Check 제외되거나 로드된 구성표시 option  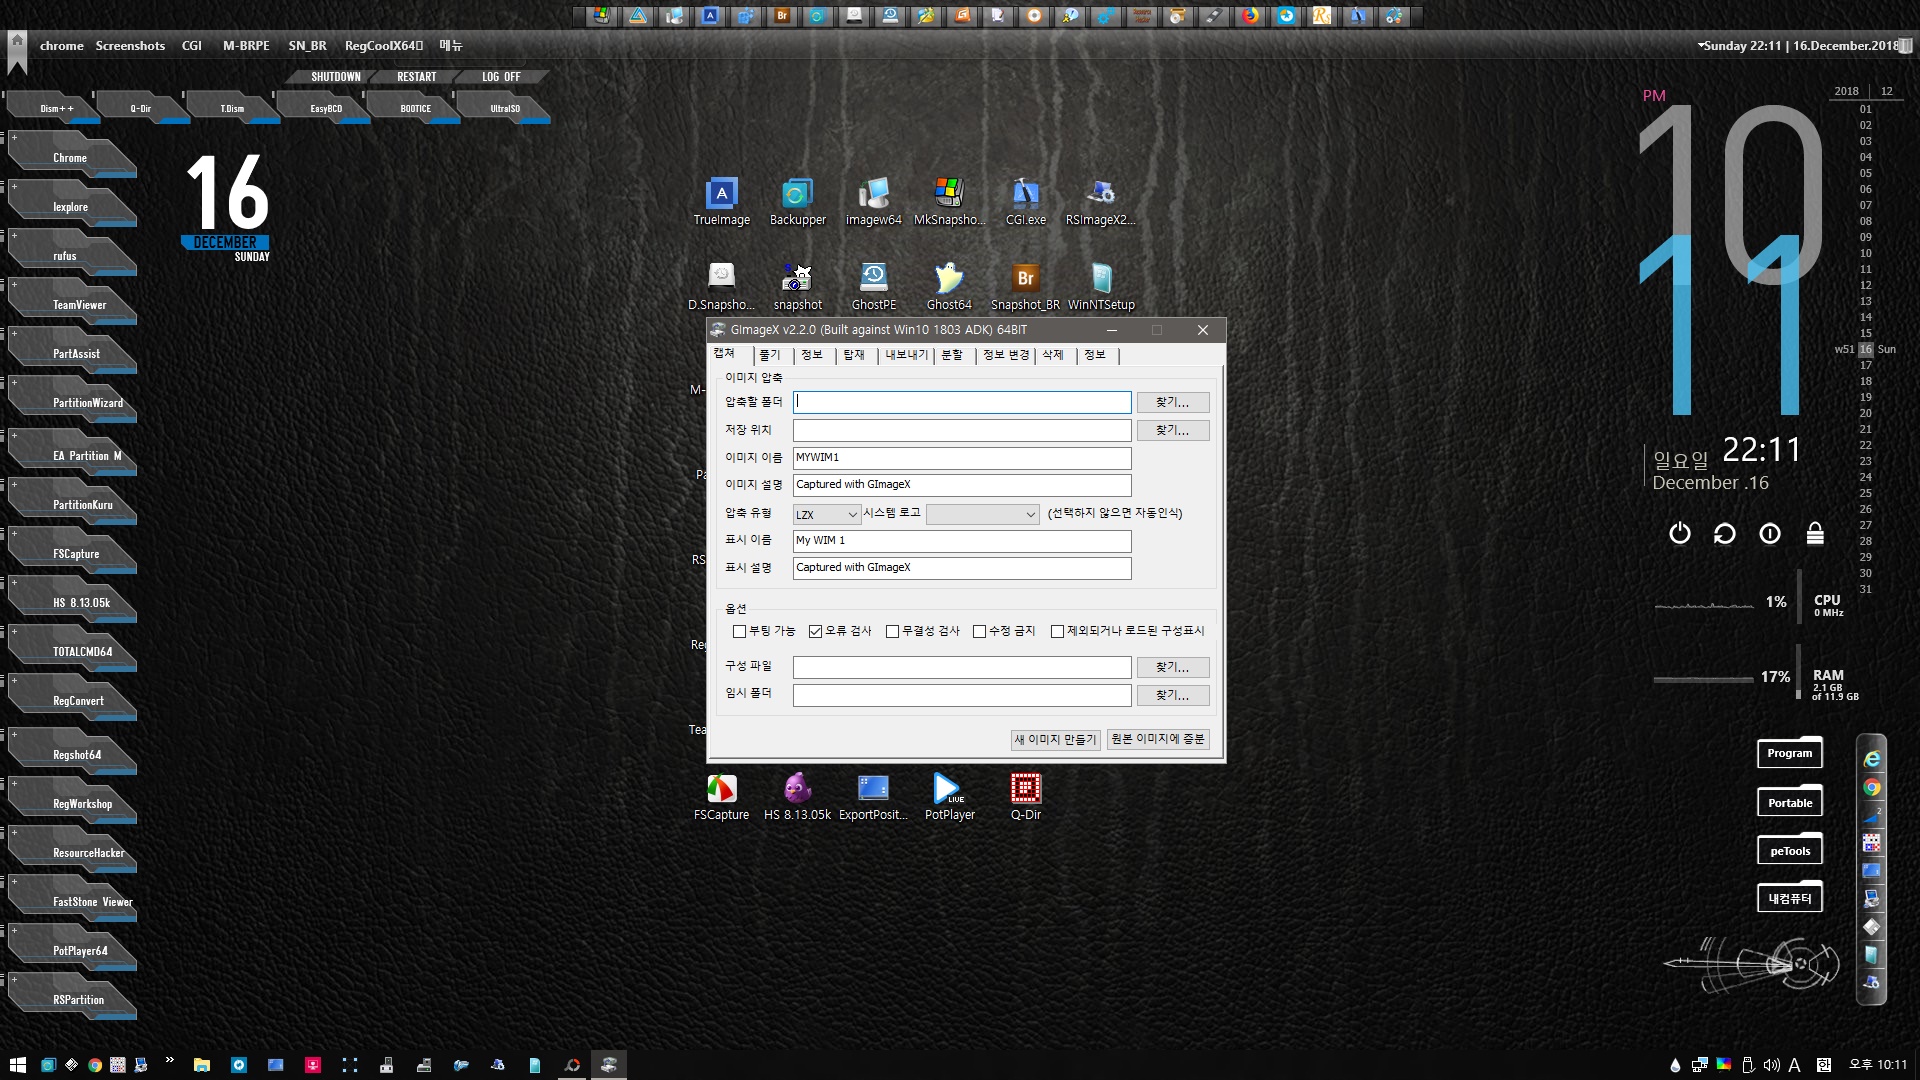(1057, 631)
